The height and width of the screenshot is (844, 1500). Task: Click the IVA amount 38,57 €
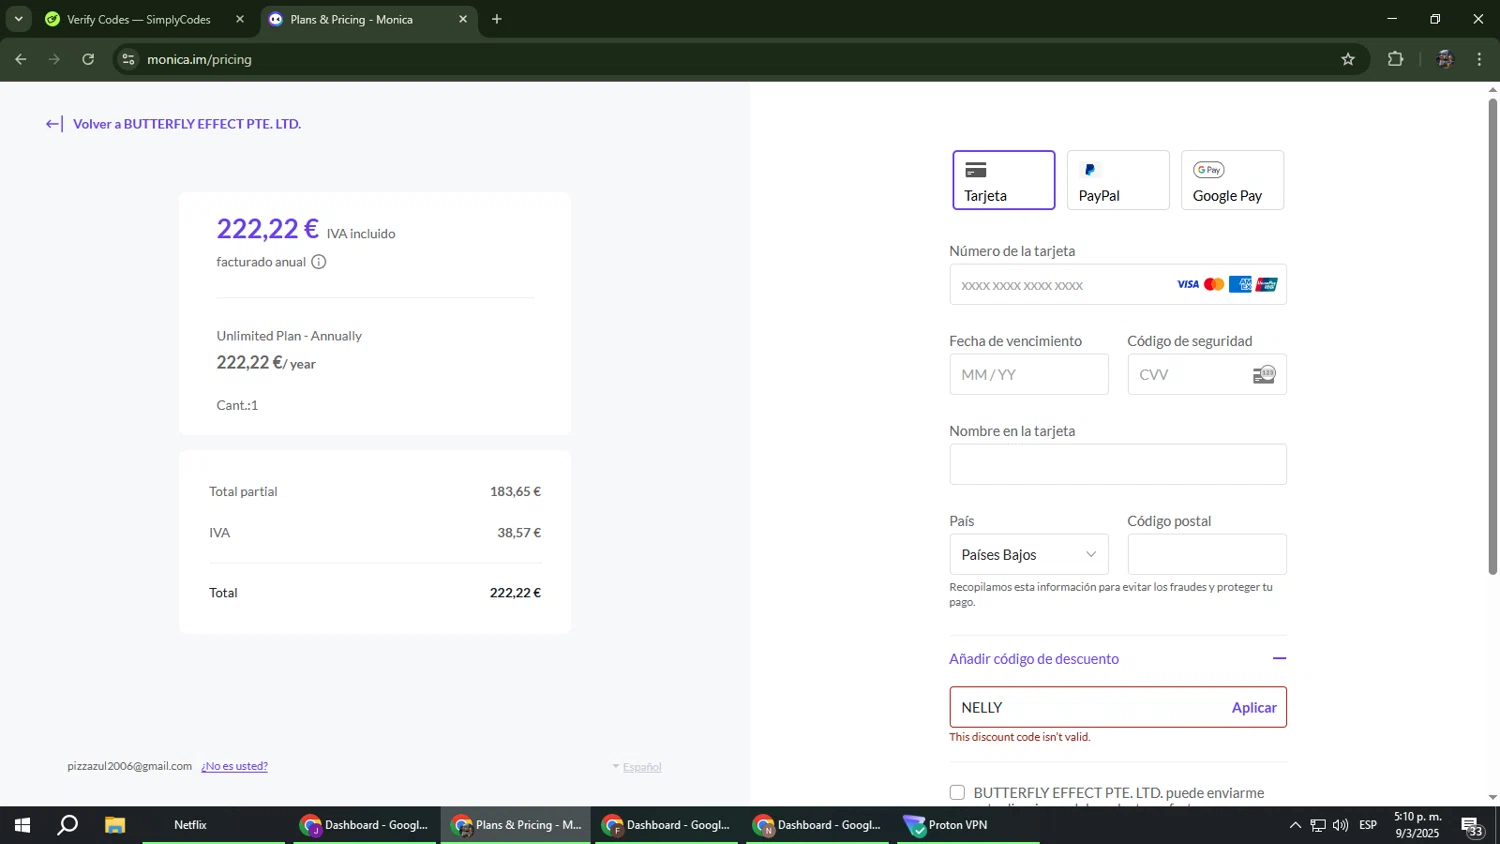[519, 533]
